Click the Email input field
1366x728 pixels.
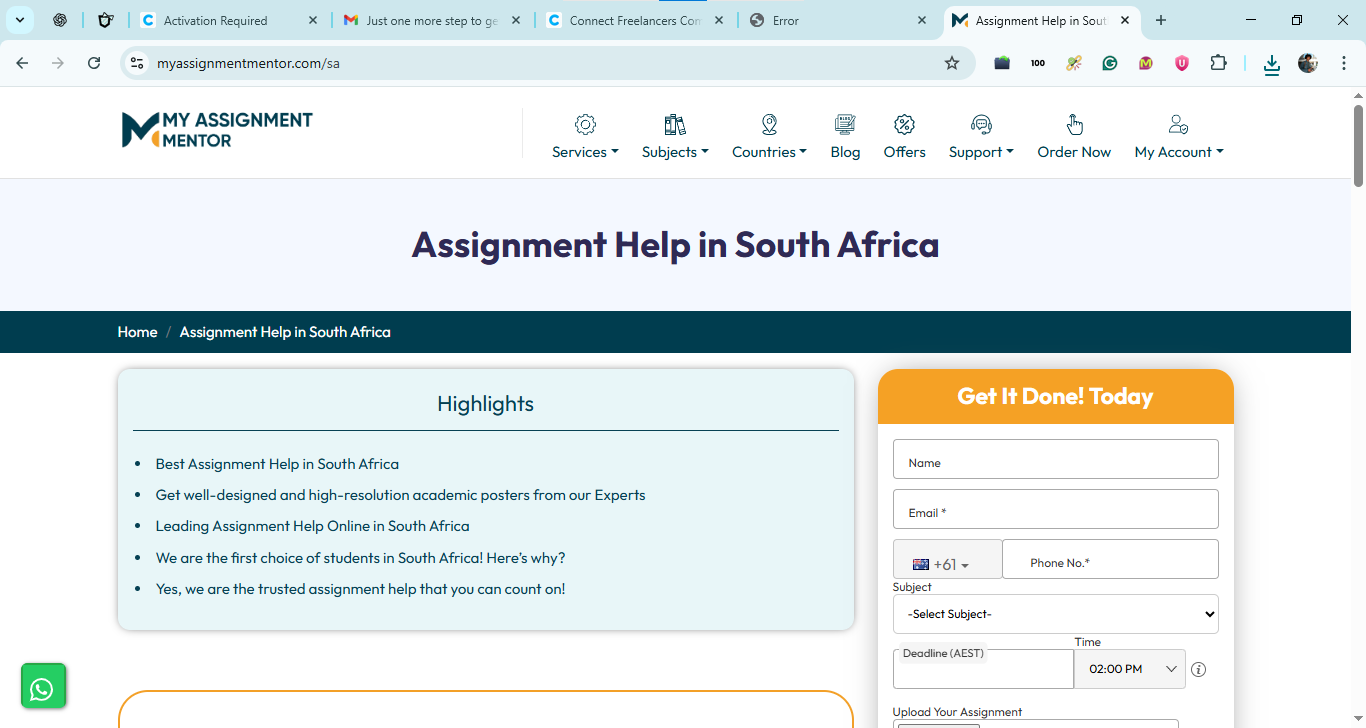coord(1056,509)
